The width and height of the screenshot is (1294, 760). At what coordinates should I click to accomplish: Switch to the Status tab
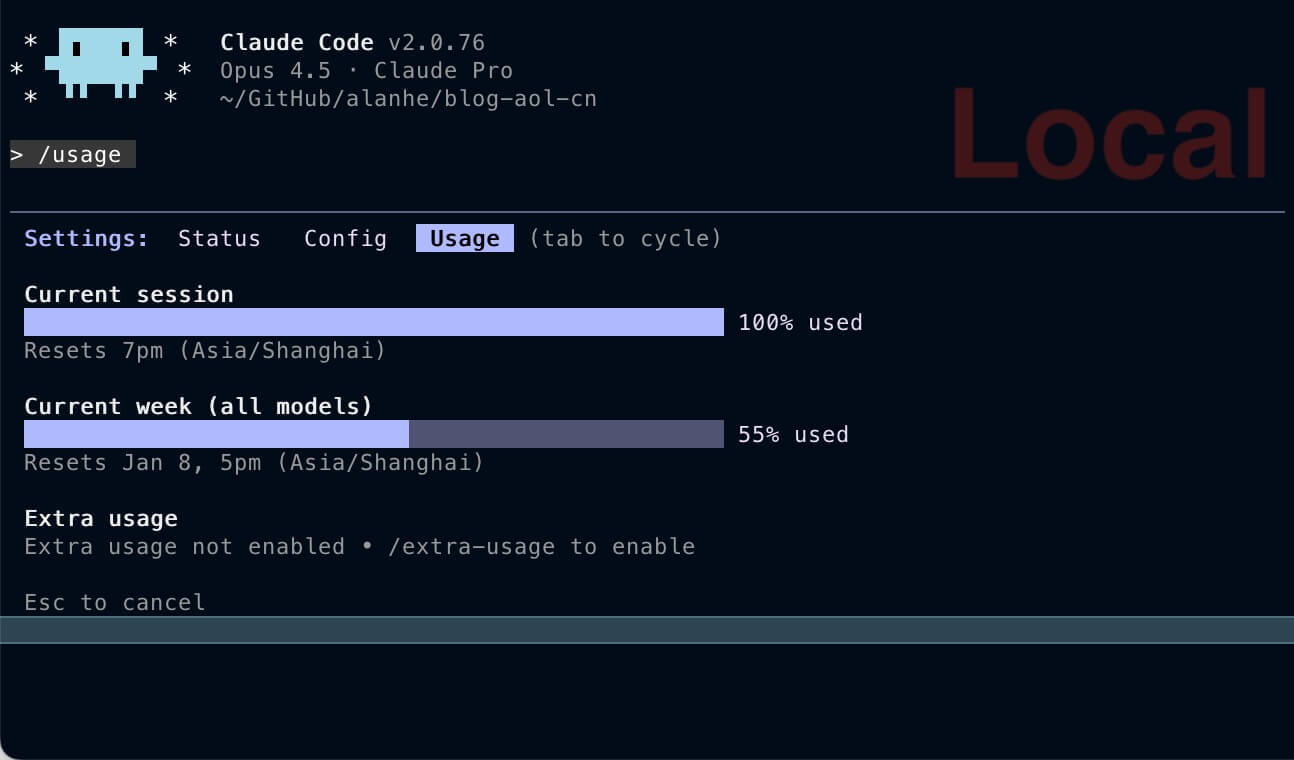pyautogui.click(x=219, y=239)
